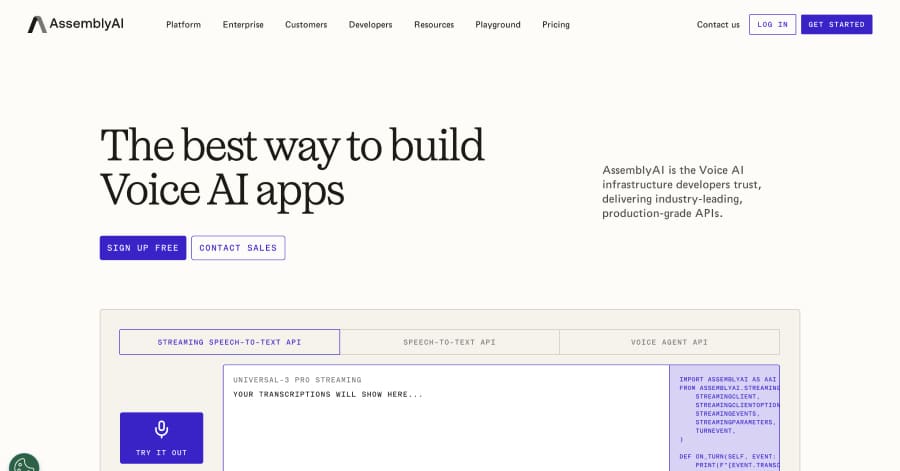The height and width of the screenshot is (471, 900).
Task: Open the cookie preferences icon
Action: point(24,462)
